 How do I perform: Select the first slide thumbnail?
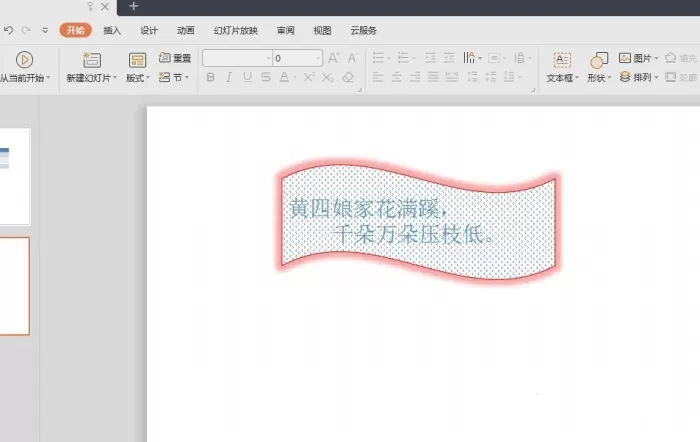click(x=15, y=176)
